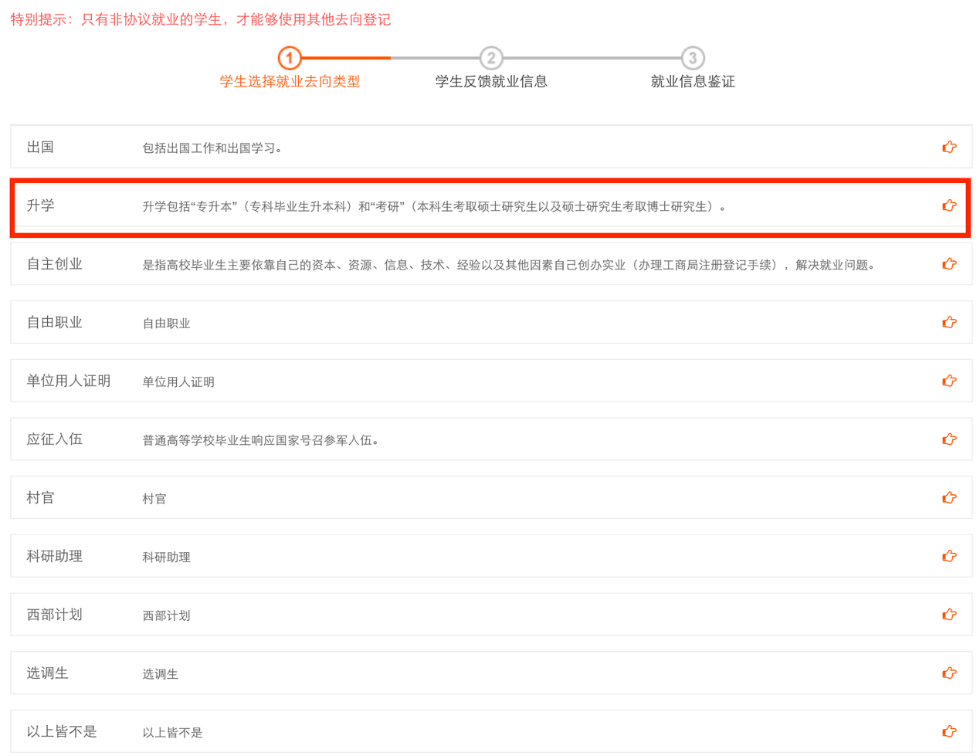980x756 pixels.
Task: Open the 学生反馈就业信息 step label
Action: [x=491, y=82]
